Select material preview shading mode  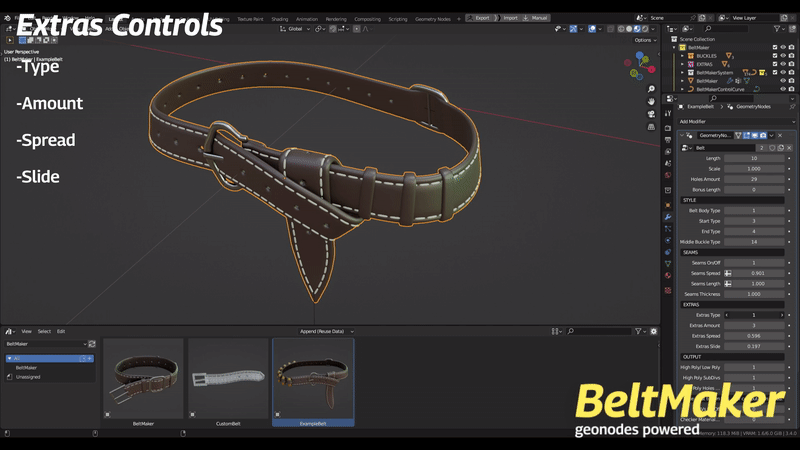637,29
